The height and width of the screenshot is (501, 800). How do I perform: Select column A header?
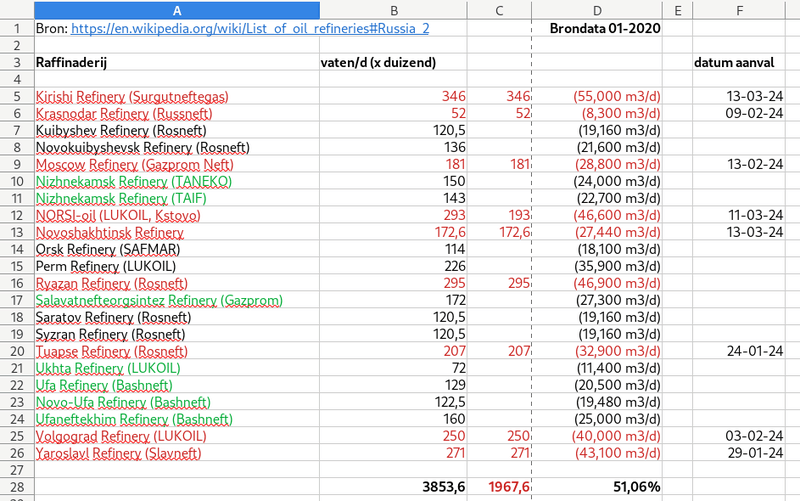177,11
